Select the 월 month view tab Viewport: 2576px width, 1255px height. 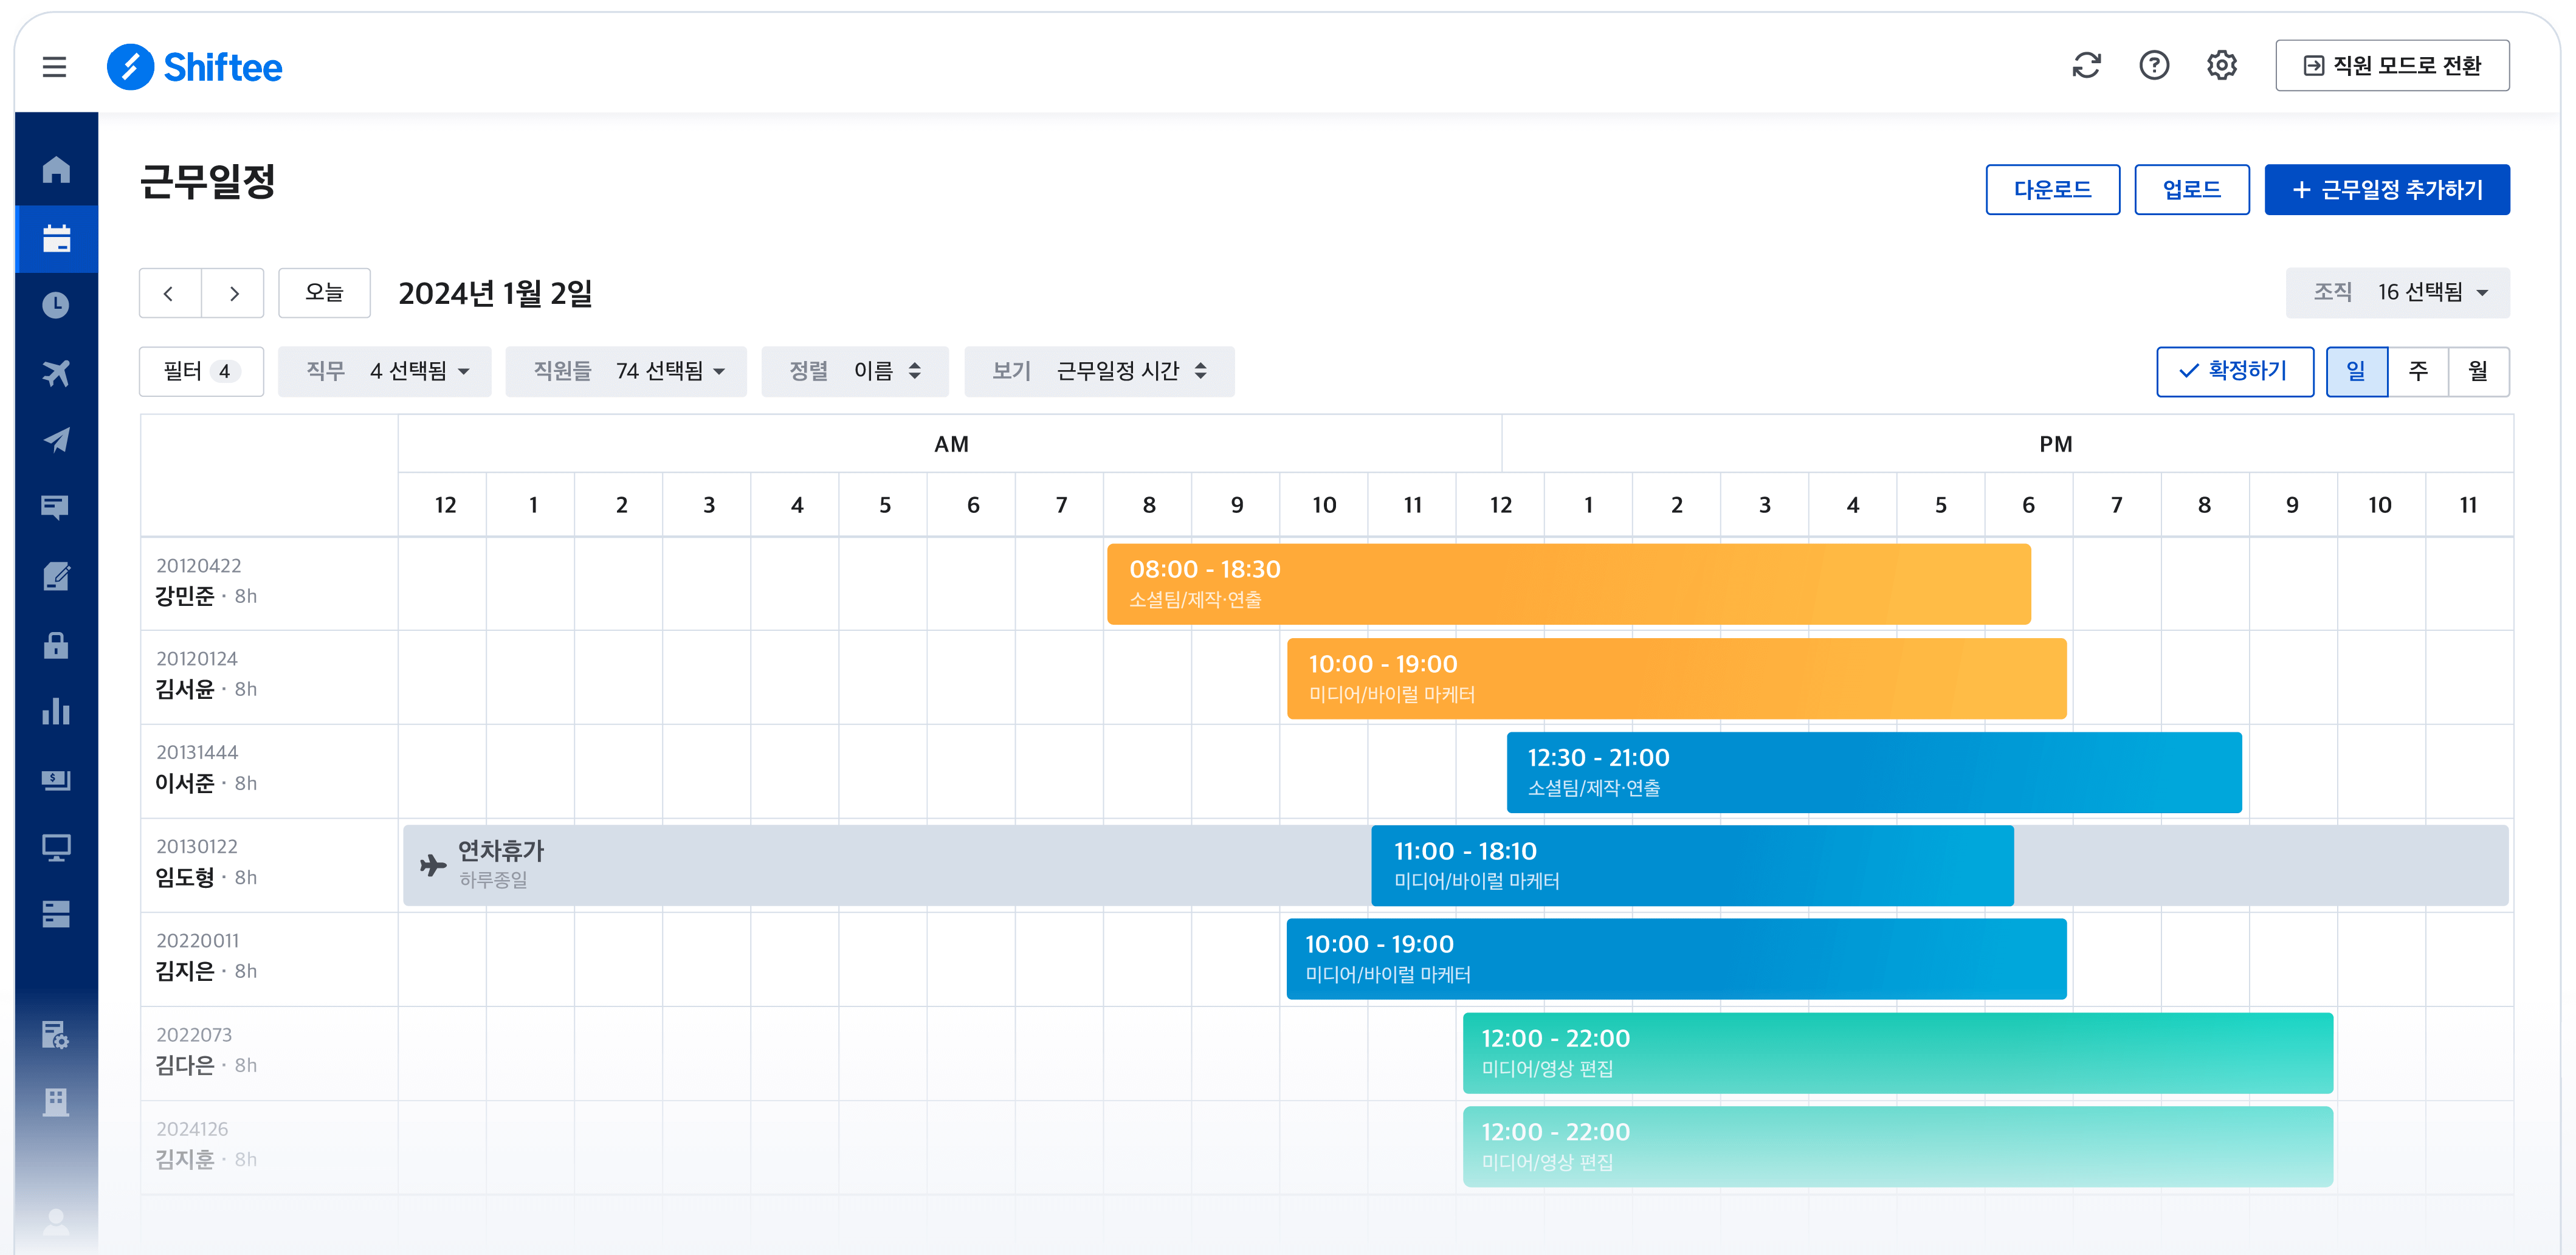tap(2478, 372)
